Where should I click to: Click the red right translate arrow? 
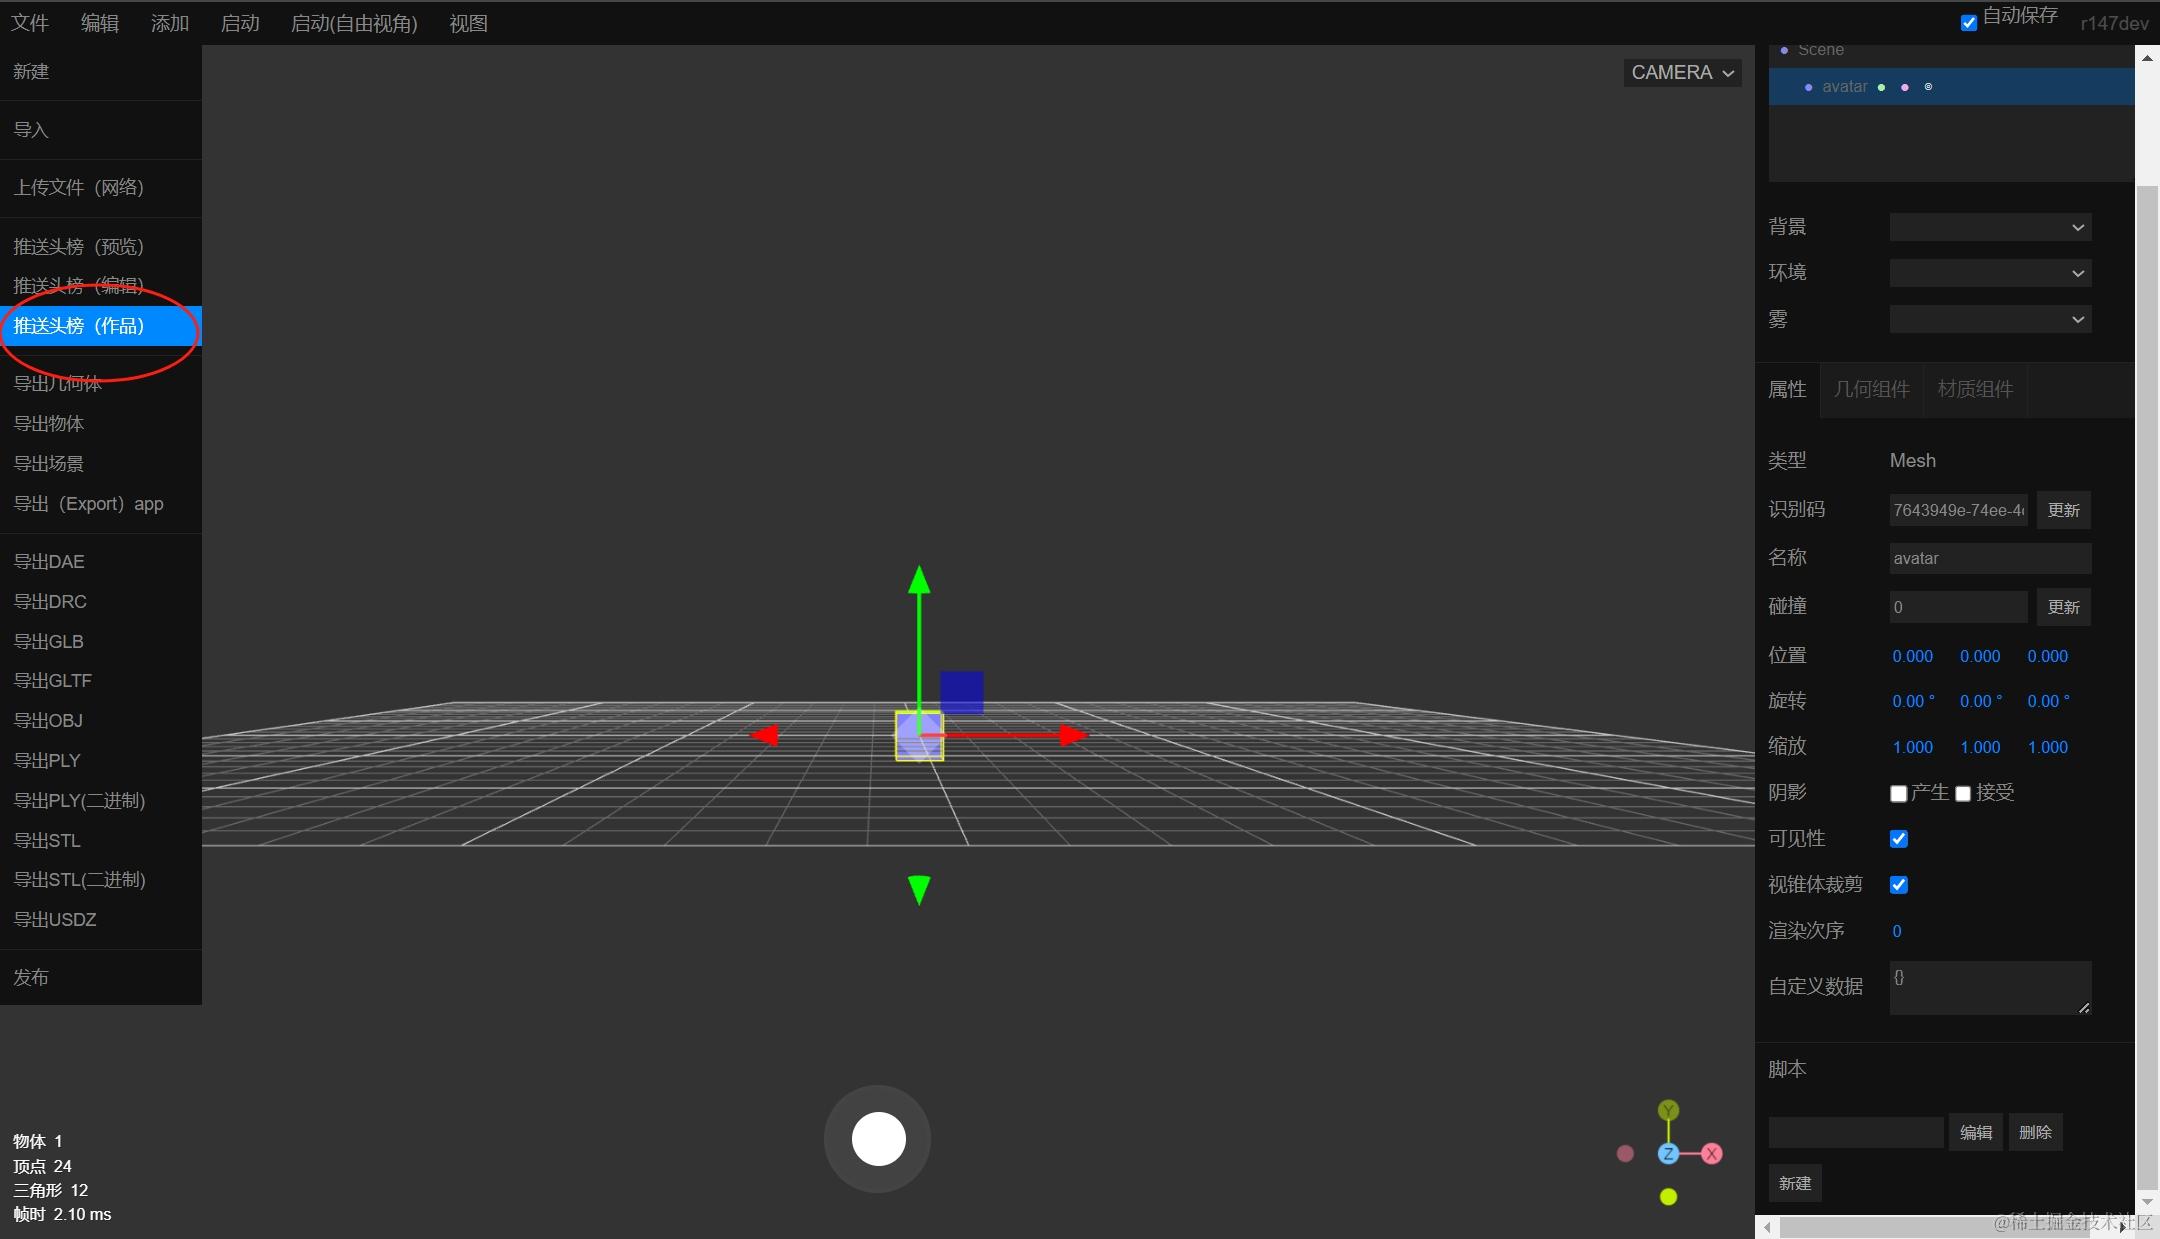[1073, 735]
